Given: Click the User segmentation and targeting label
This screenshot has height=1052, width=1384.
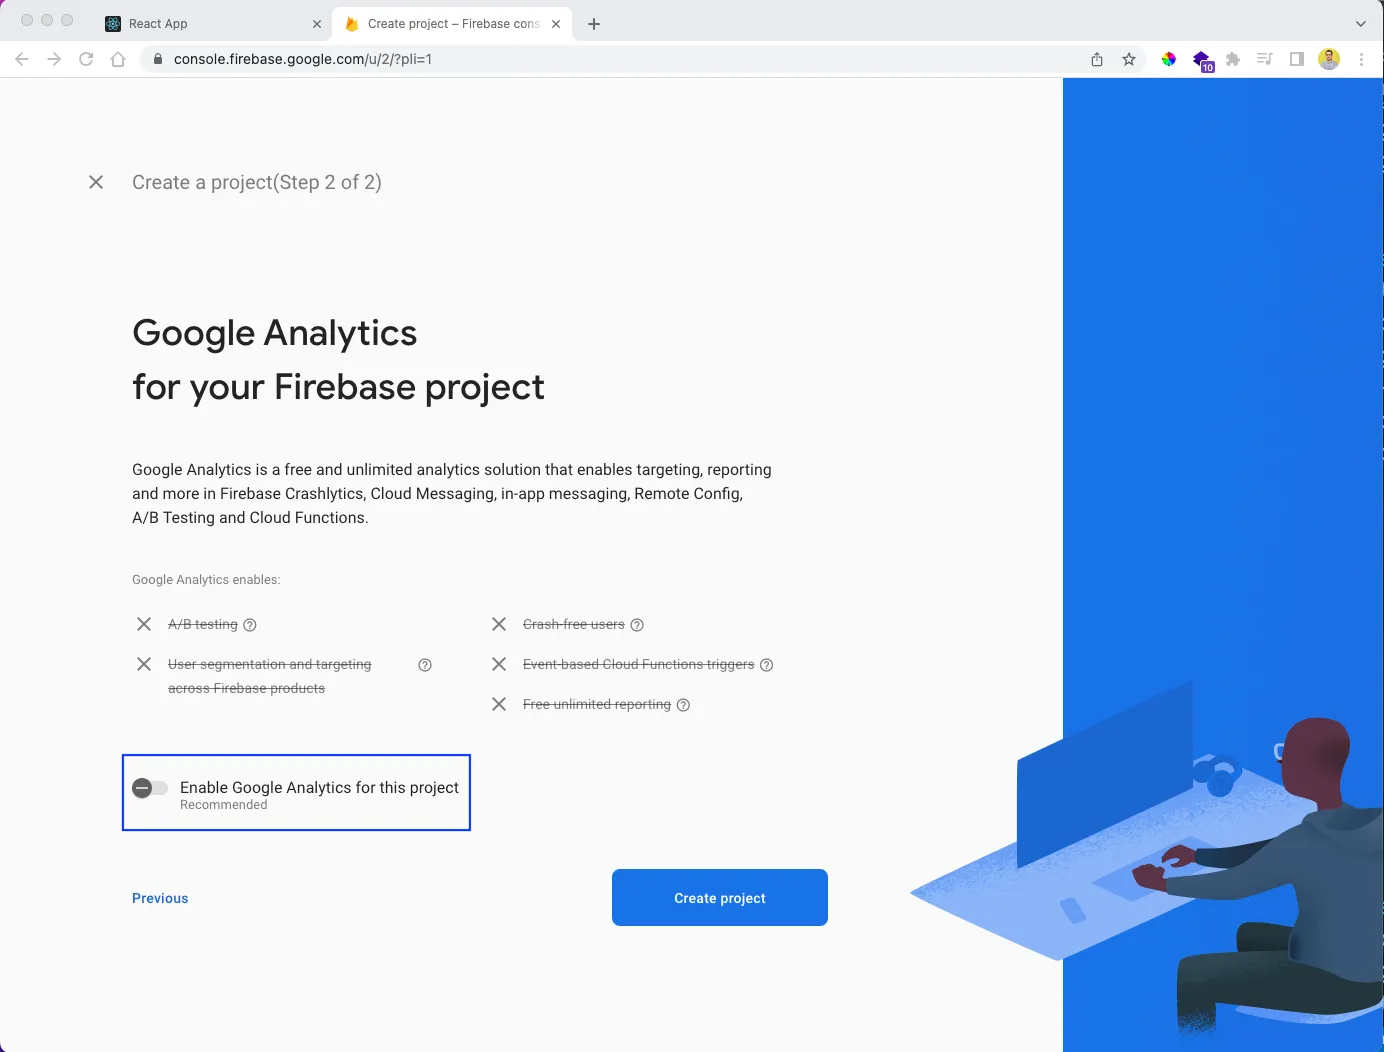Looking at the screenshot, I should (269, 676).
